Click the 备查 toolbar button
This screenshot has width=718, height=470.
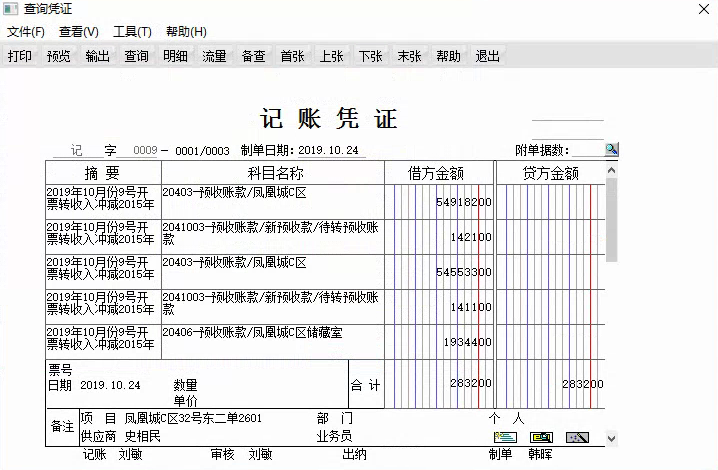tap(253, 56)
